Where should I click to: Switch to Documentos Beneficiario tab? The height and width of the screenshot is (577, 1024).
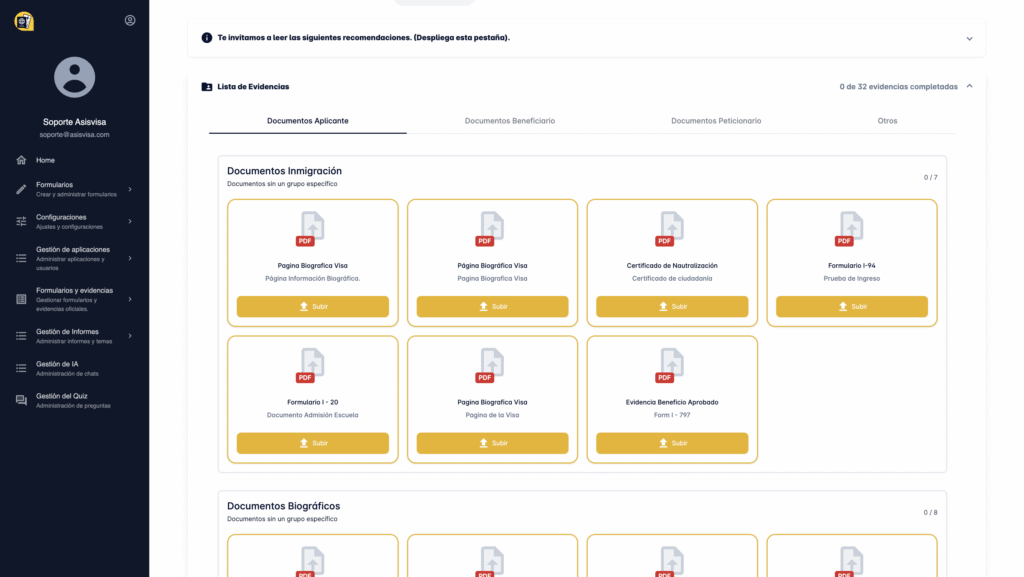click(x=510, y=121)
